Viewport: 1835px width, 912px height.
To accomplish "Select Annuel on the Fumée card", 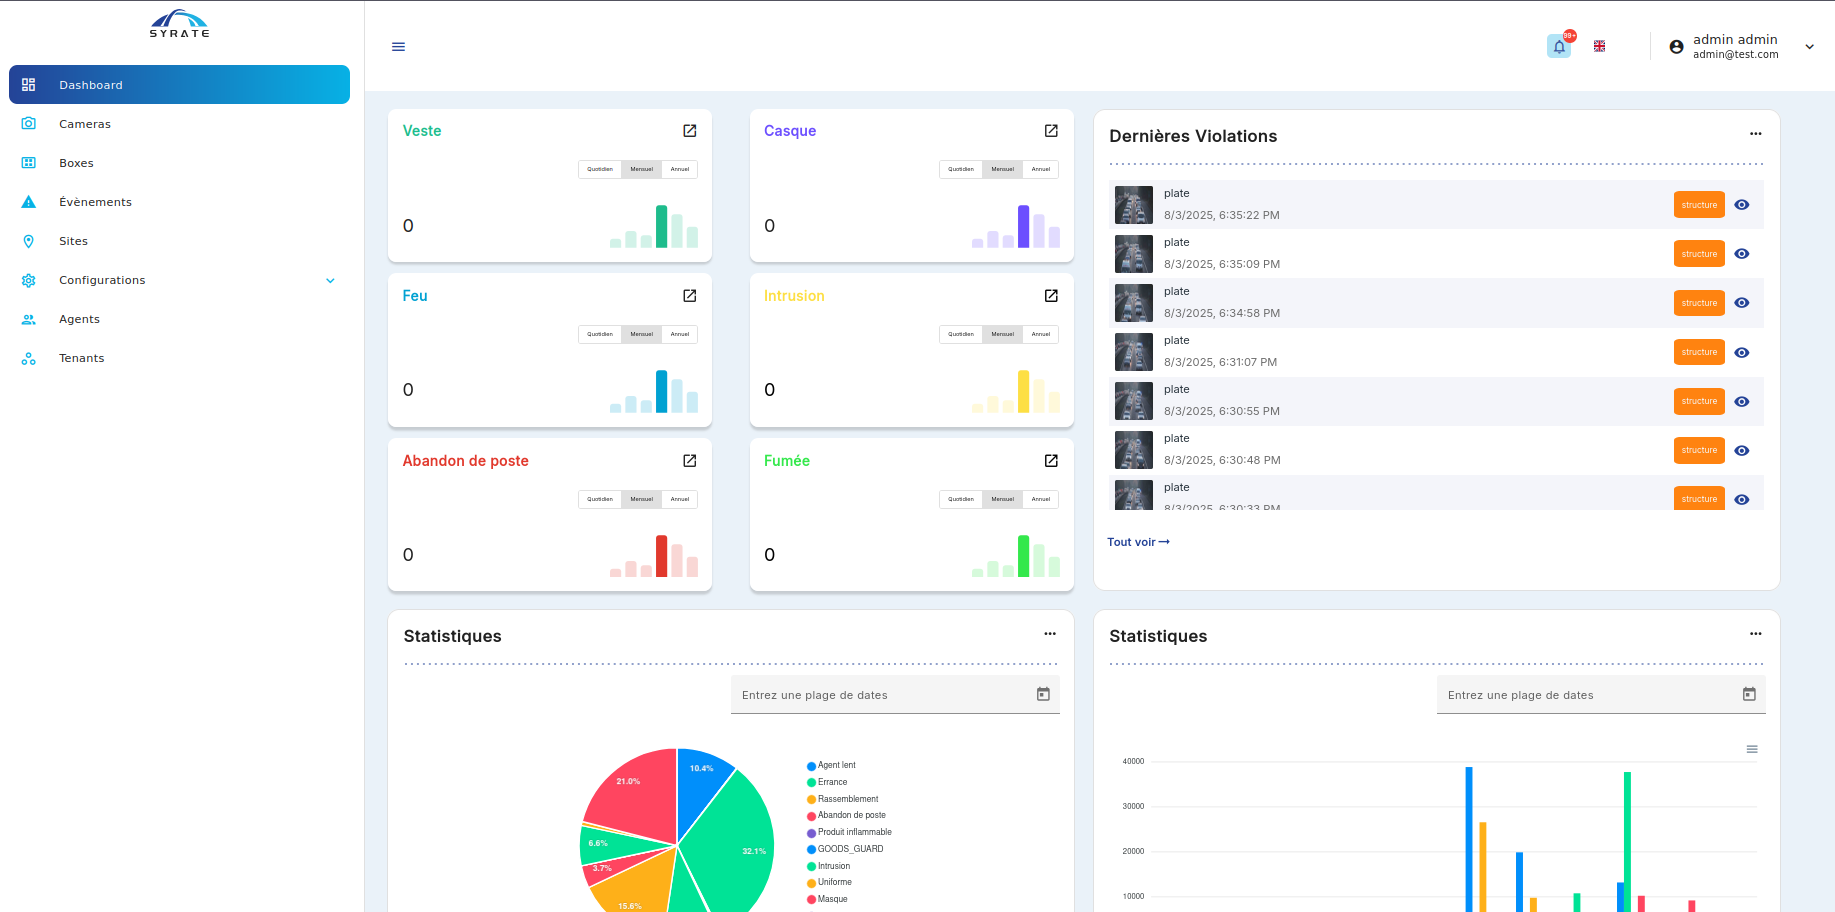I will 1041,499.
